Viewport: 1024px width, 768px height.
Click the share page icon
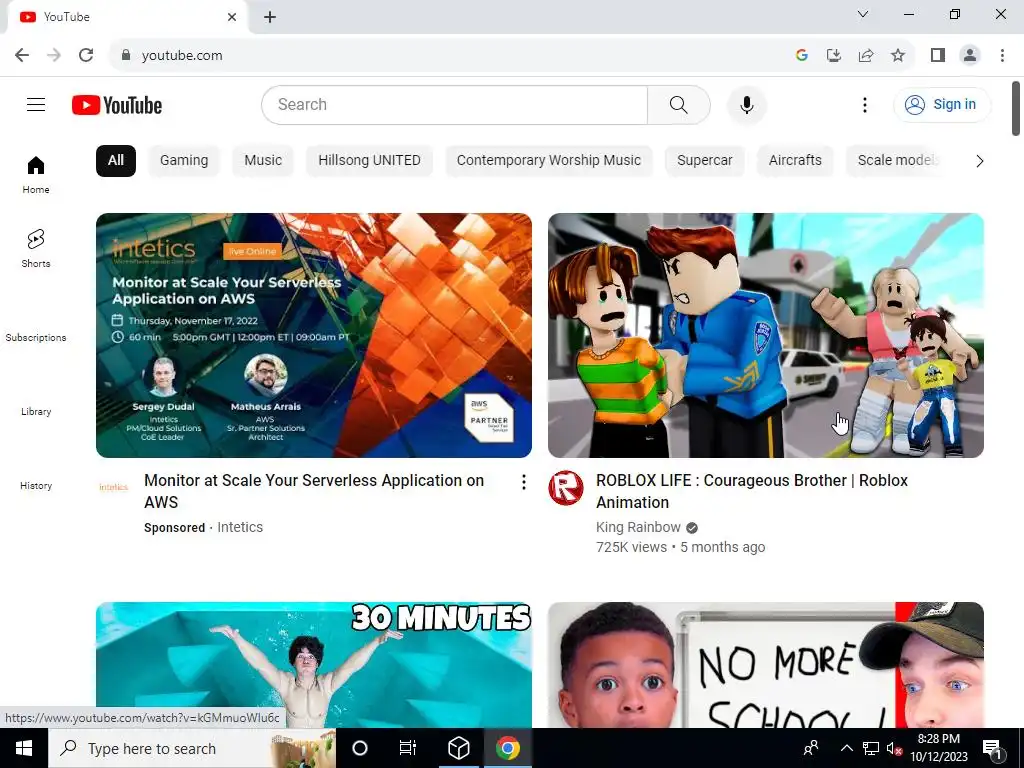[866, 55]
